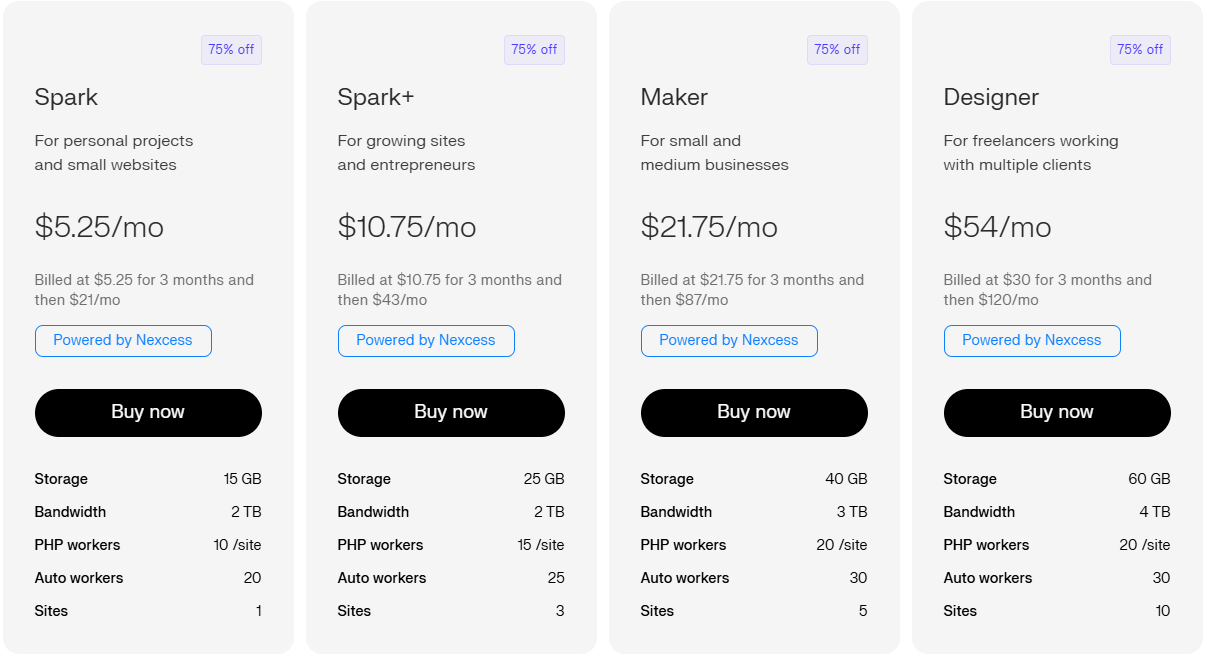Select the 75% off badge on Maker
The height and width of the screenshot is (656, 1207).
click(x=837, y=49)
